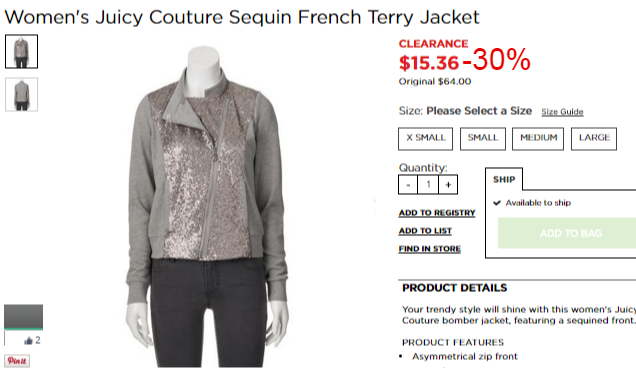636x368 pixels.
Task: Click the quantity number field
Action: click(x=428, y=185)
